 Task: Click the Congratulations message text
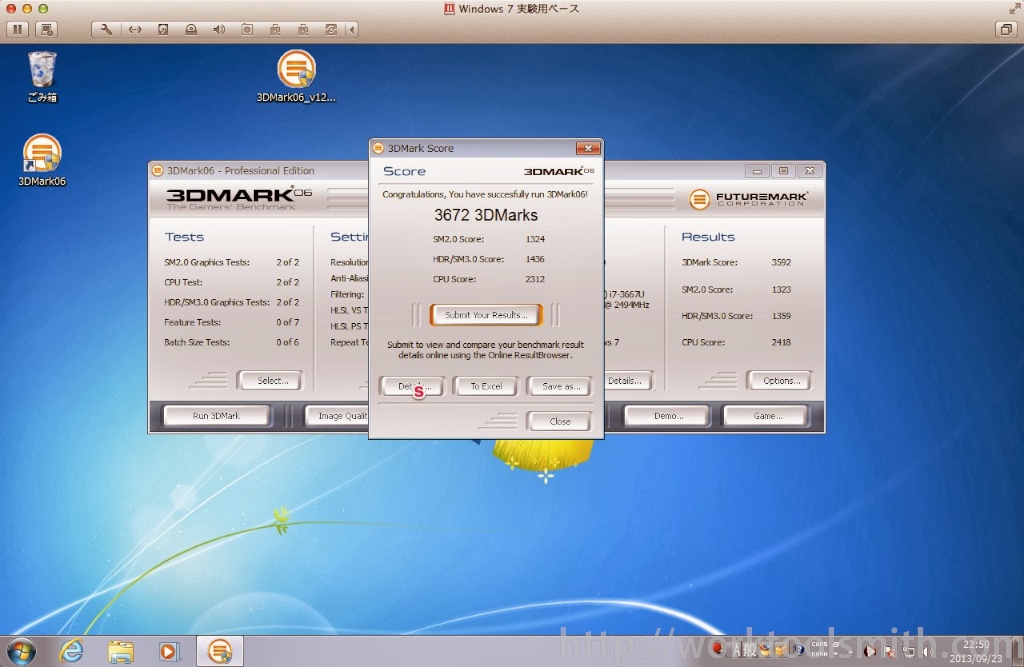(485, 195)
